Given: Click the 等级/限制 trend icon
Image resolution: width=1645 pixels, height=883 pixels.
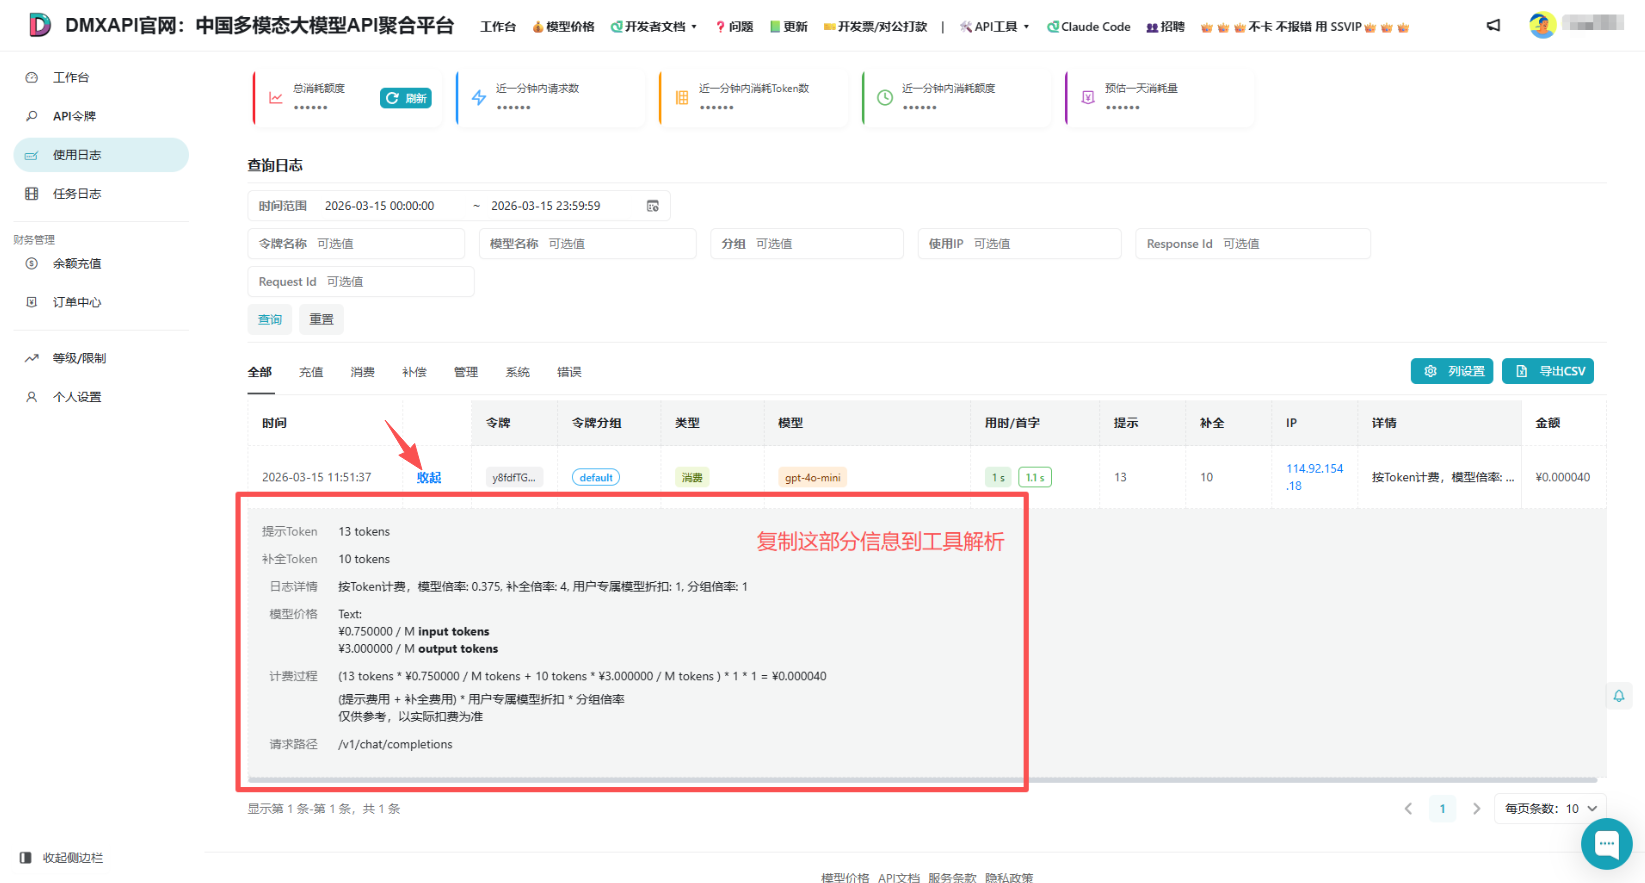Looking at the screenshot, I should pyautogui.click(x=32, y=358).
